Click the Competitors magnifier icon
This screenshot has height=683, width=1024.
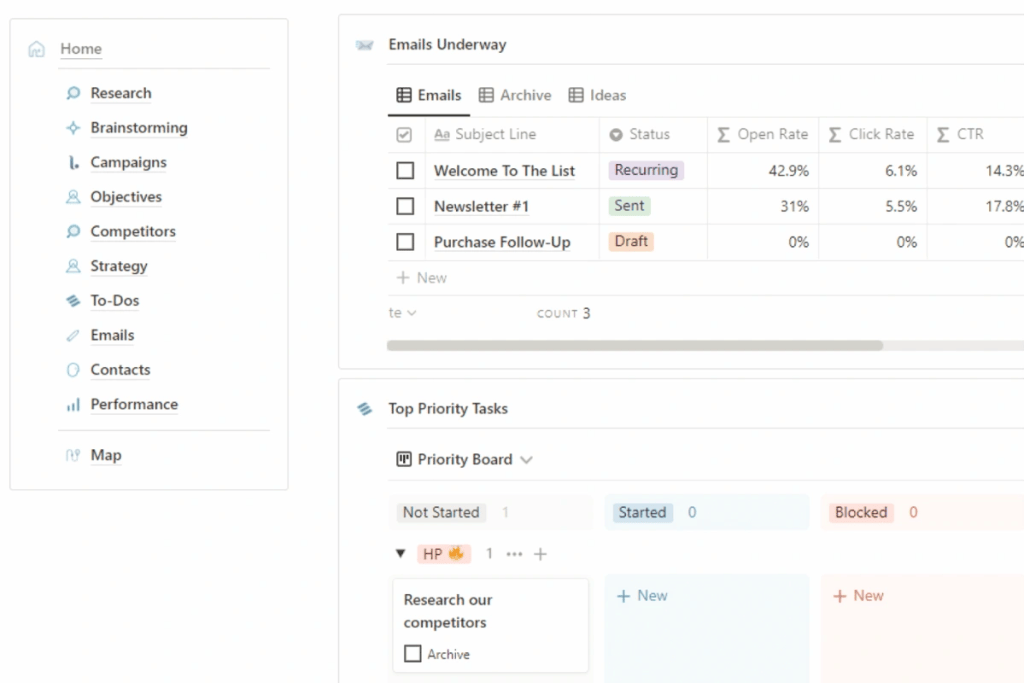tap(73, 231)
